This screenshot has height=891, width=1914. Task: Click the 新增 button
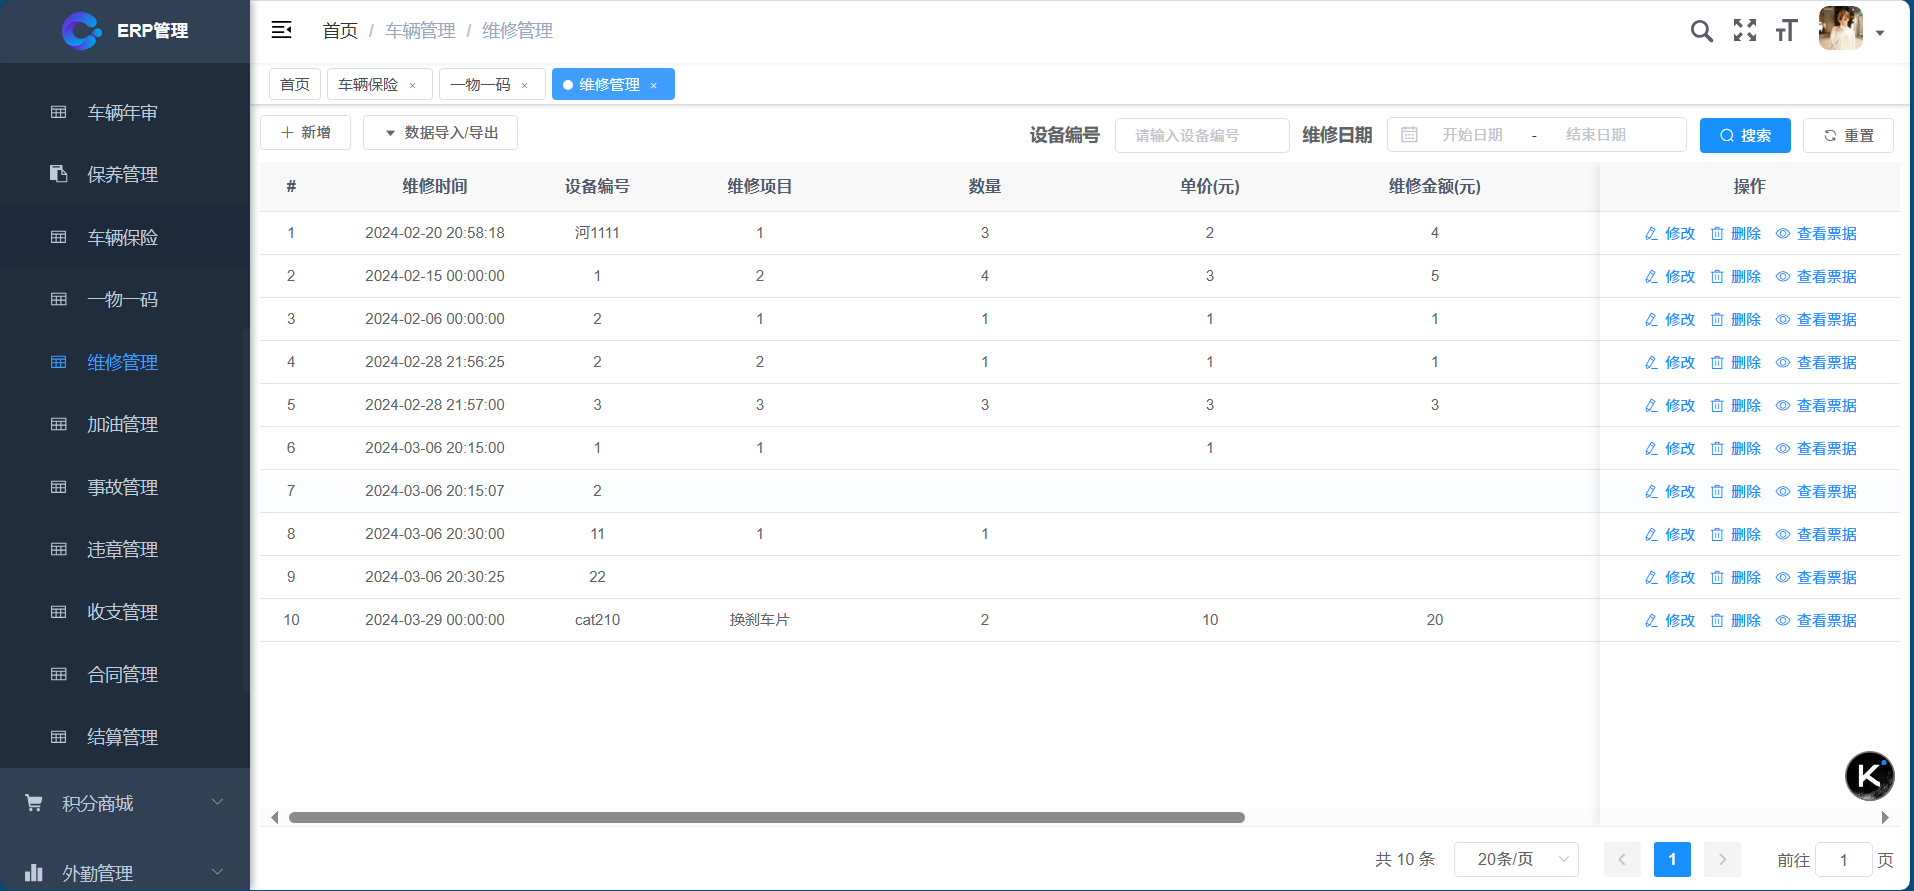pos(305,132)
